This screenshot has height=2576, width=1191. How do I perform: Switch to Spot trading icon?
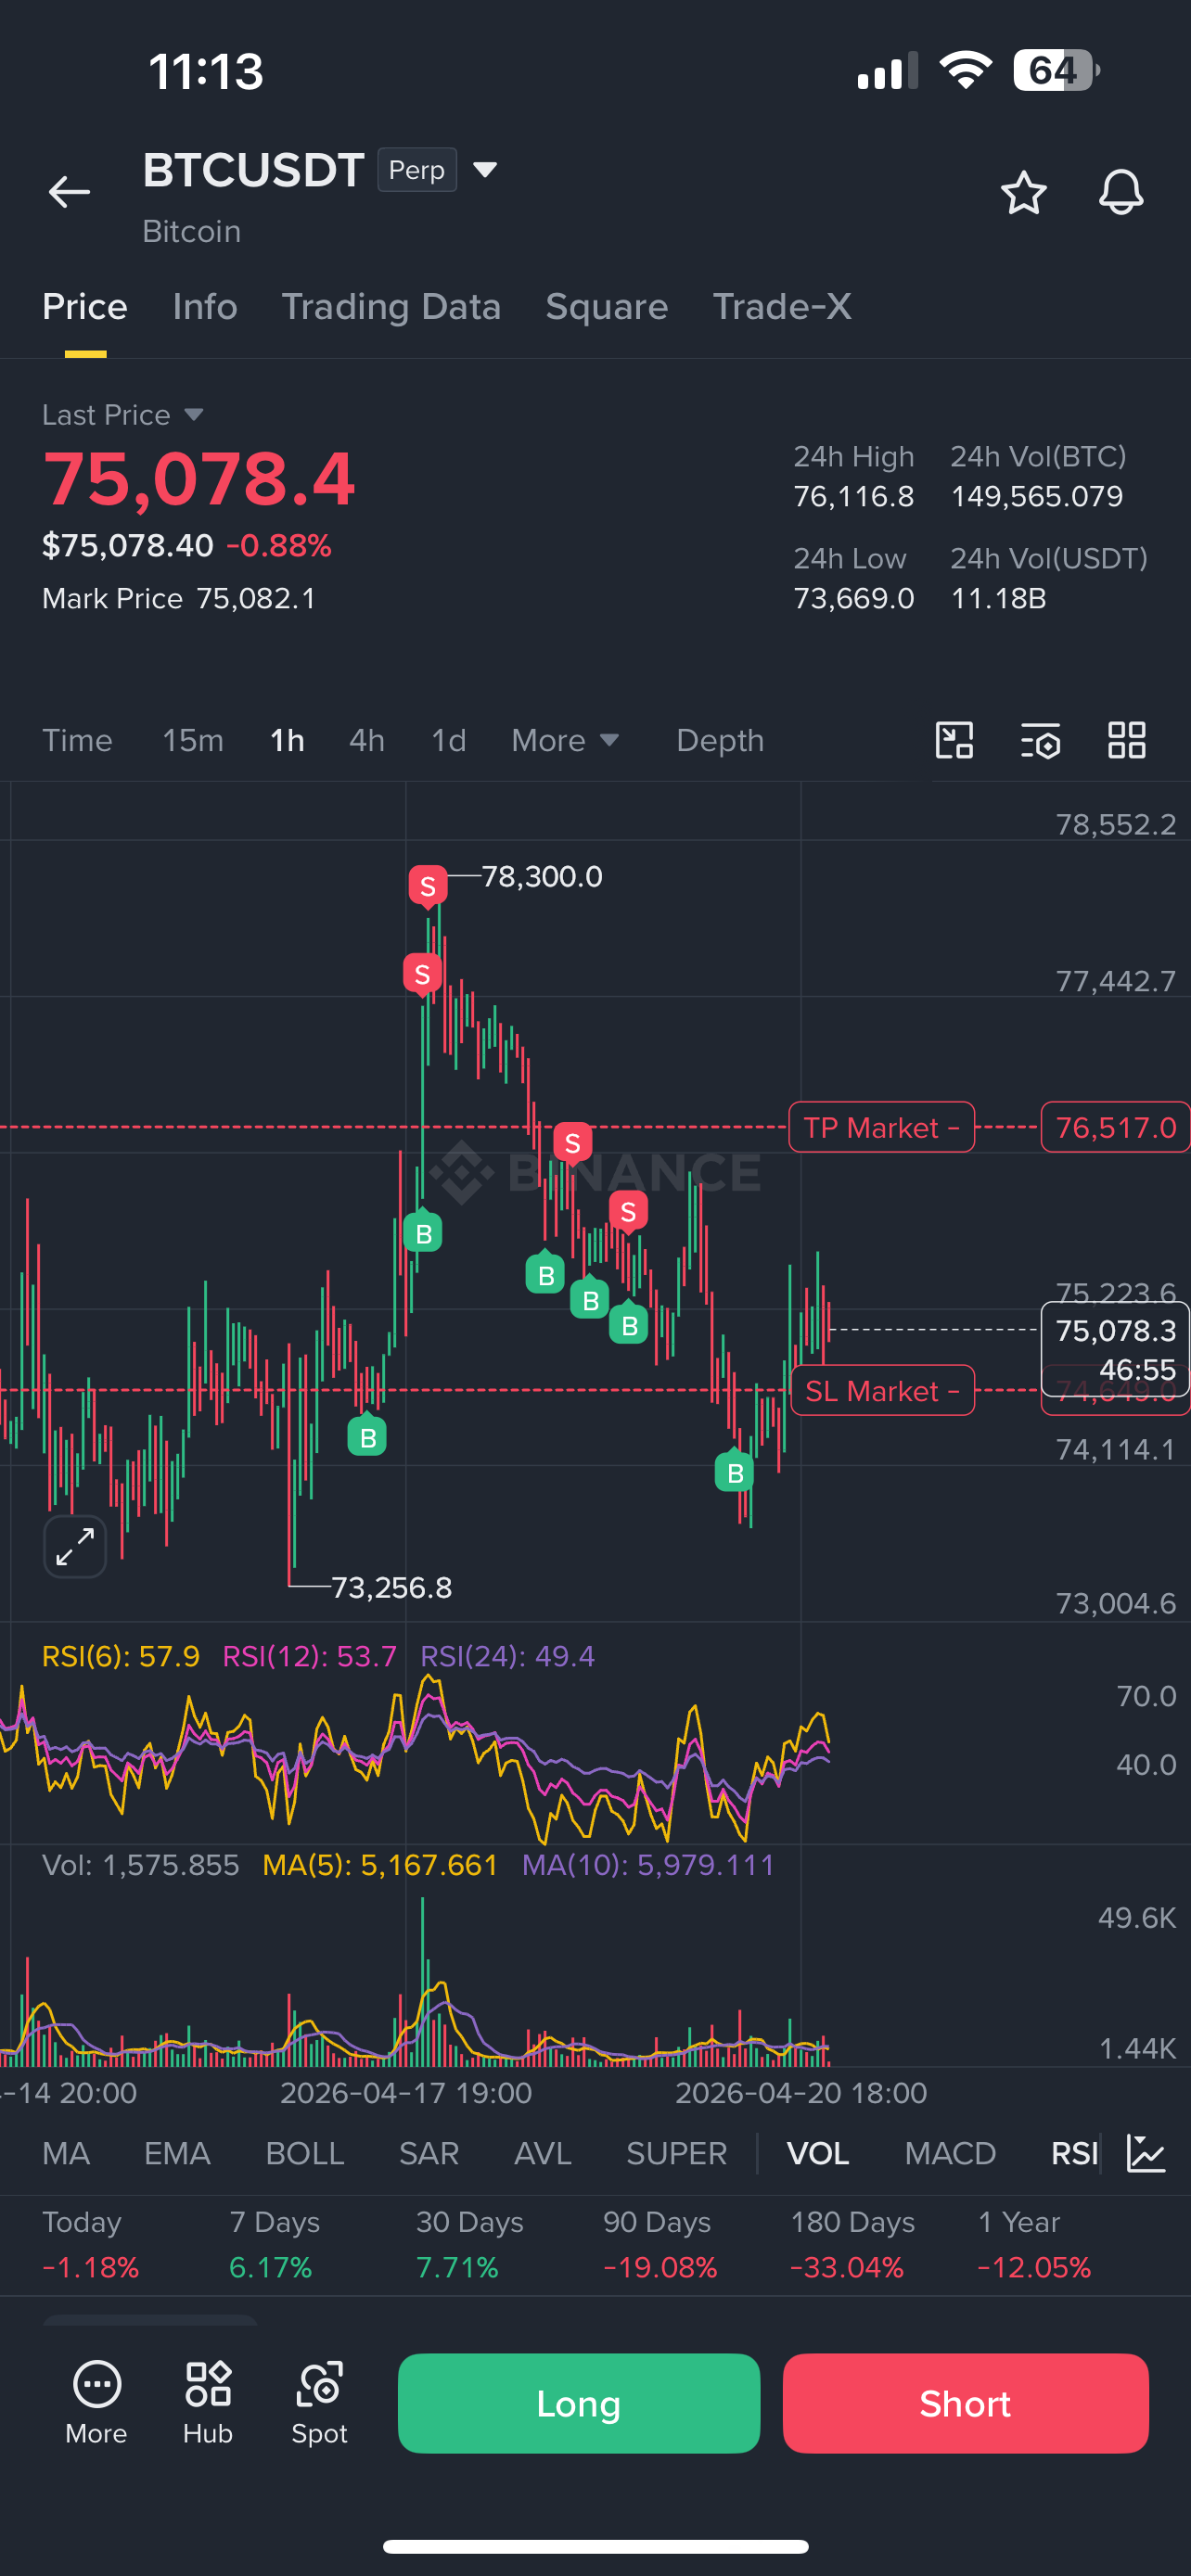[x=320, y=2402]
